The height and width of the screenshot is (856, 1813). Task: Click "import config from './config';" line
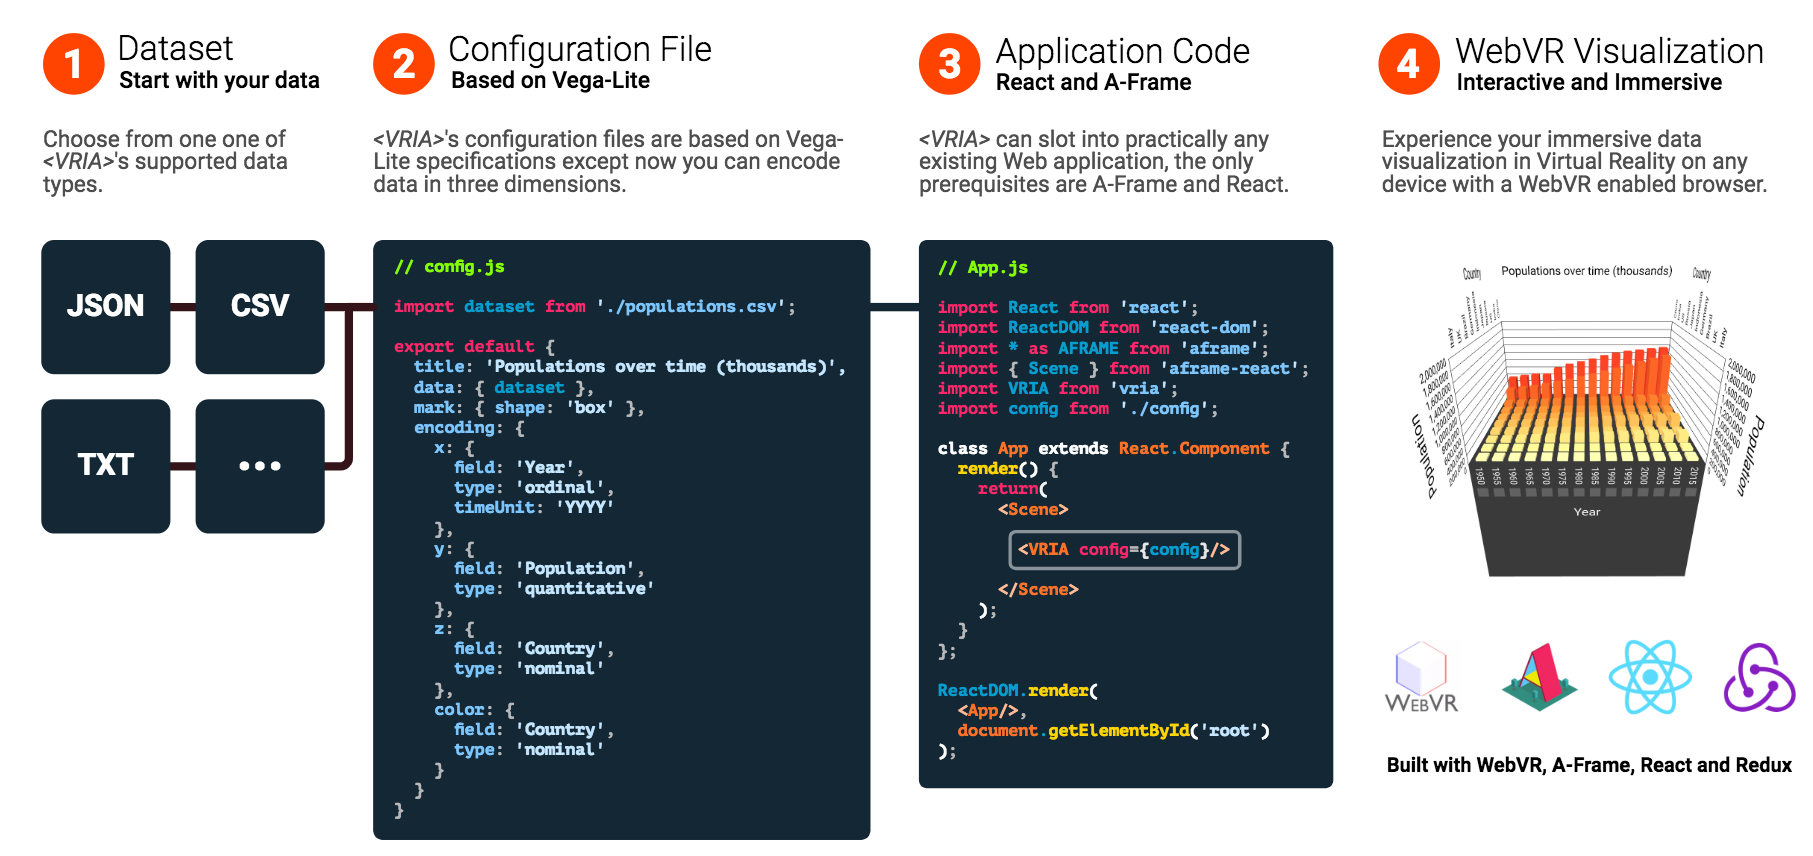[1078, 409]
